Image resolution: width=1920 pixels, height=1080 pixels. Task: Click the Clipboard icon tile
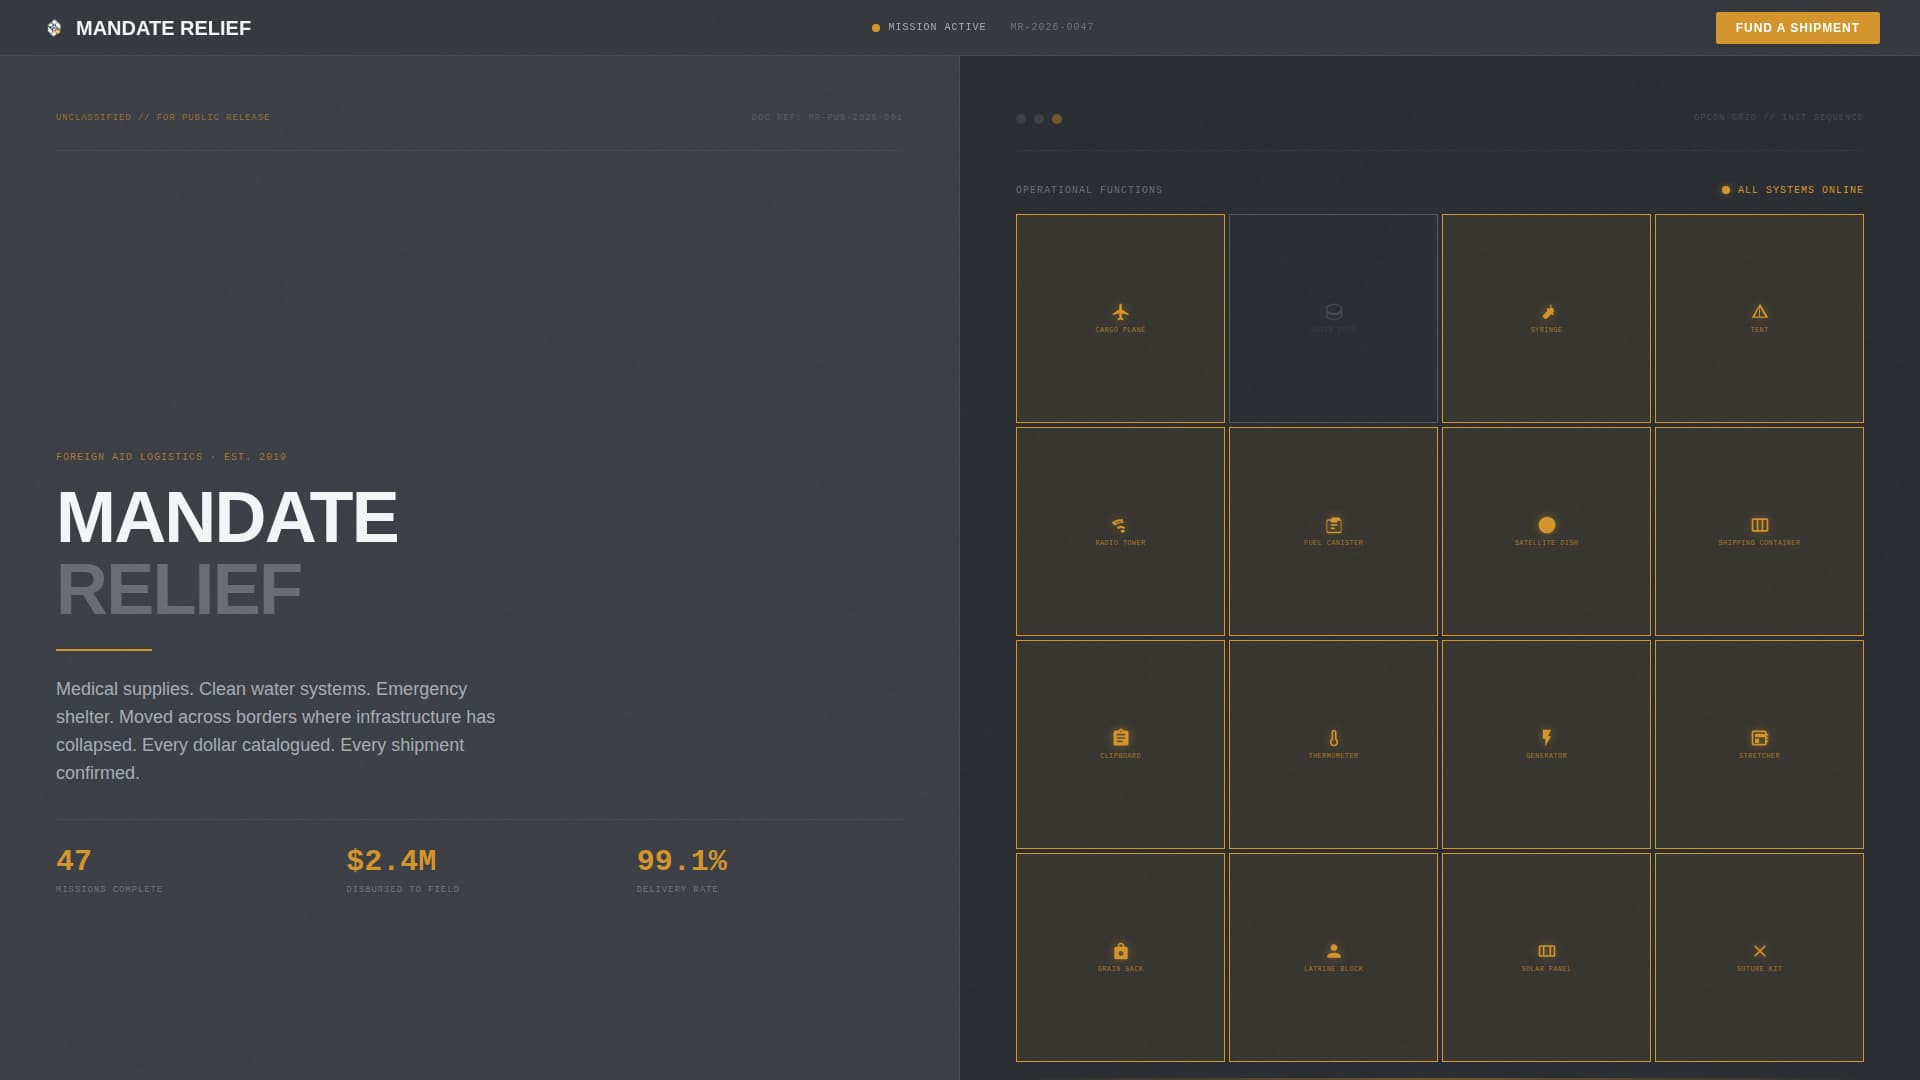(1120, 738)
